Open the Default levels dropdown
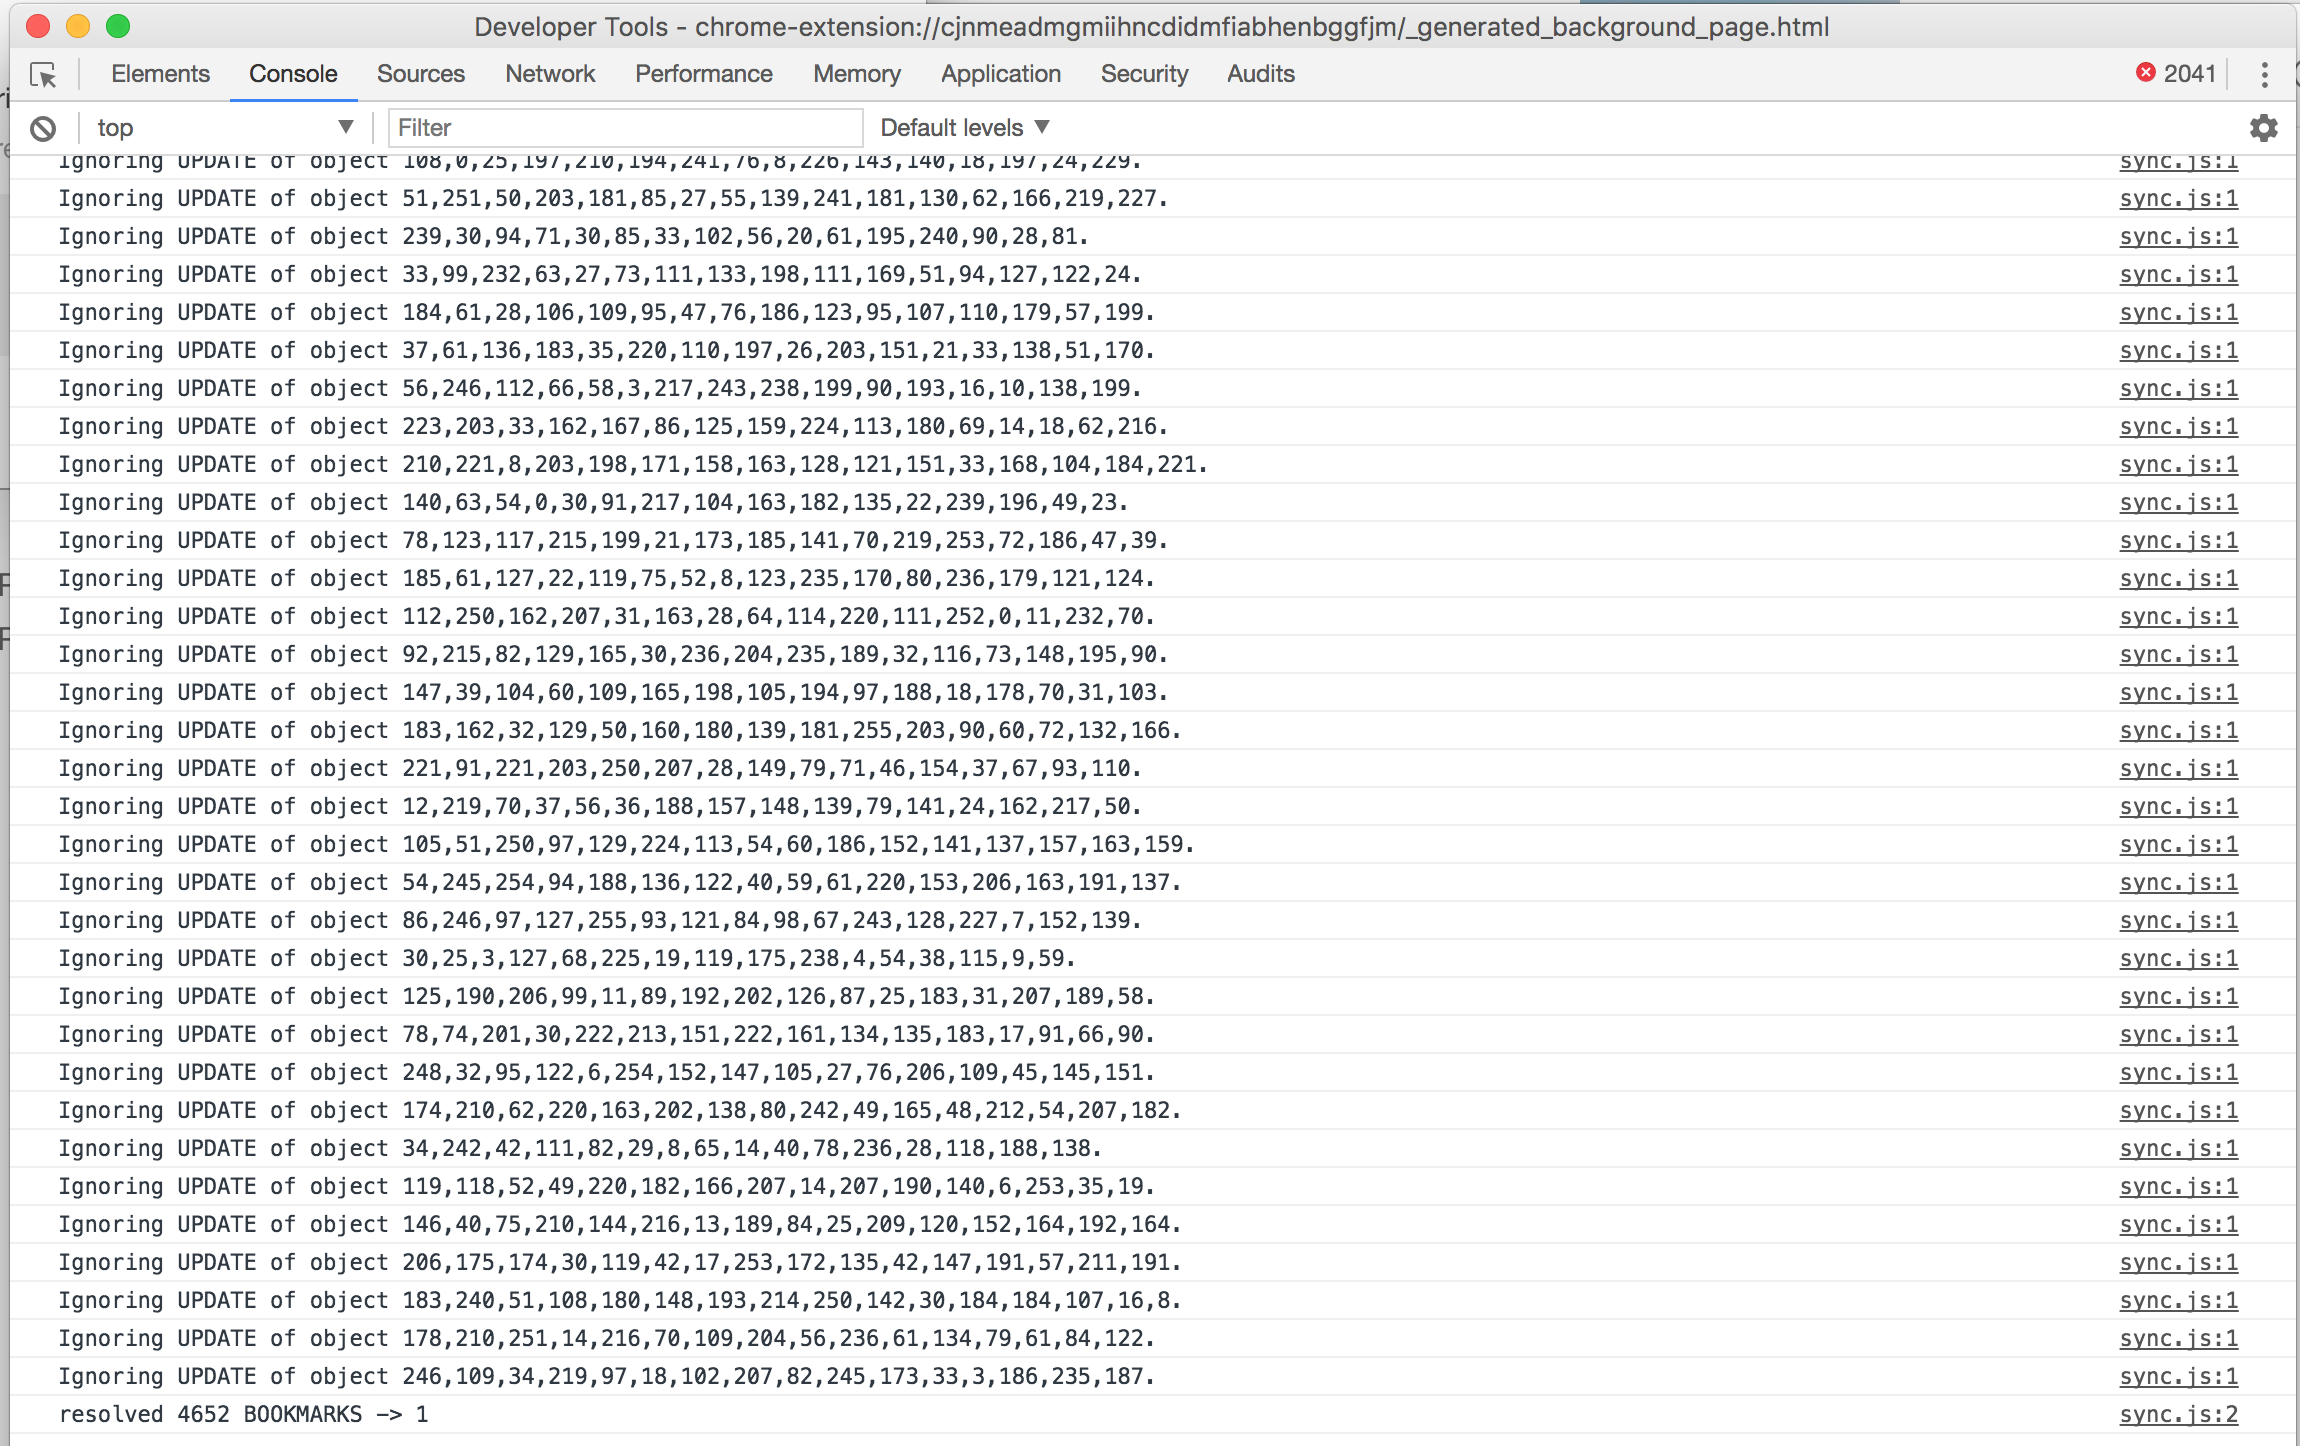This screenshot has width=2300, height=1446. pyautogui.click(x=964, y=128)
